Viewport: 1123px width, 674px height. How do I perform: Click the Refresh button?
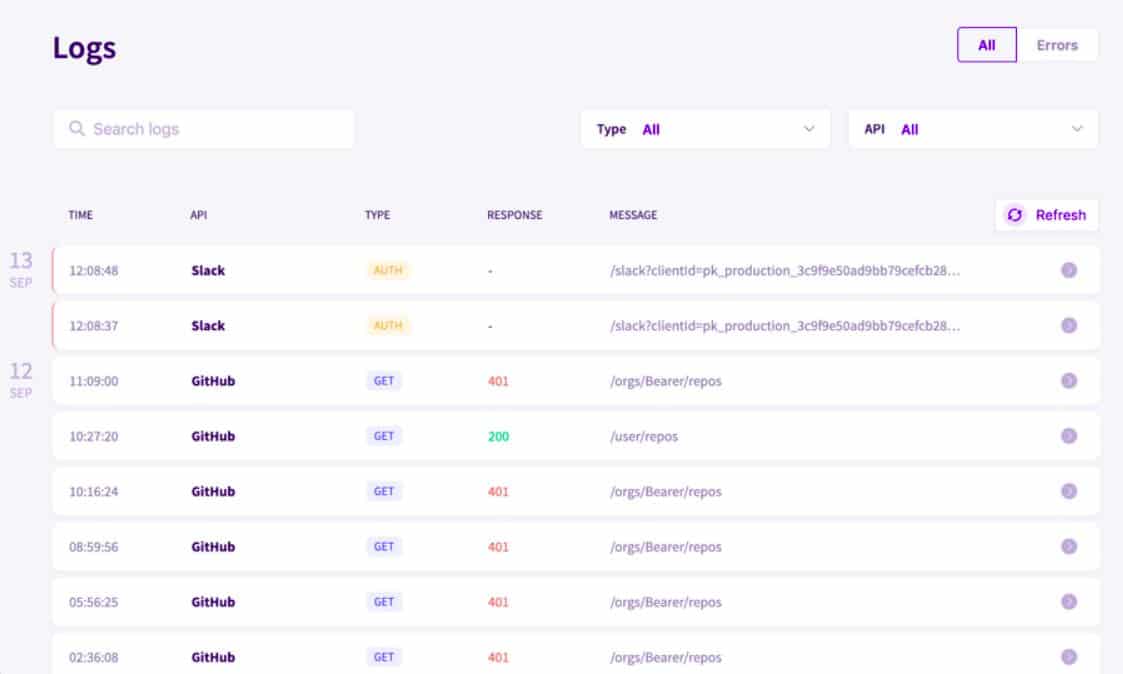coord(1046,215)
